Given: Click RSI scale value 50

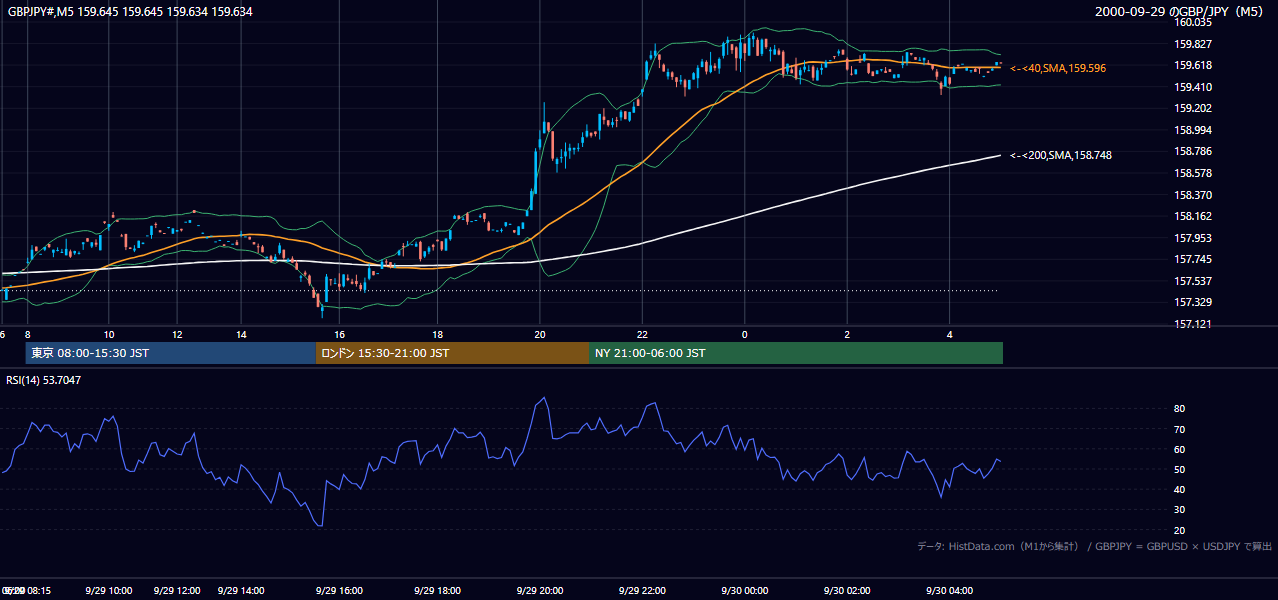Looking at the screenshot, I should pos(1180,469).
